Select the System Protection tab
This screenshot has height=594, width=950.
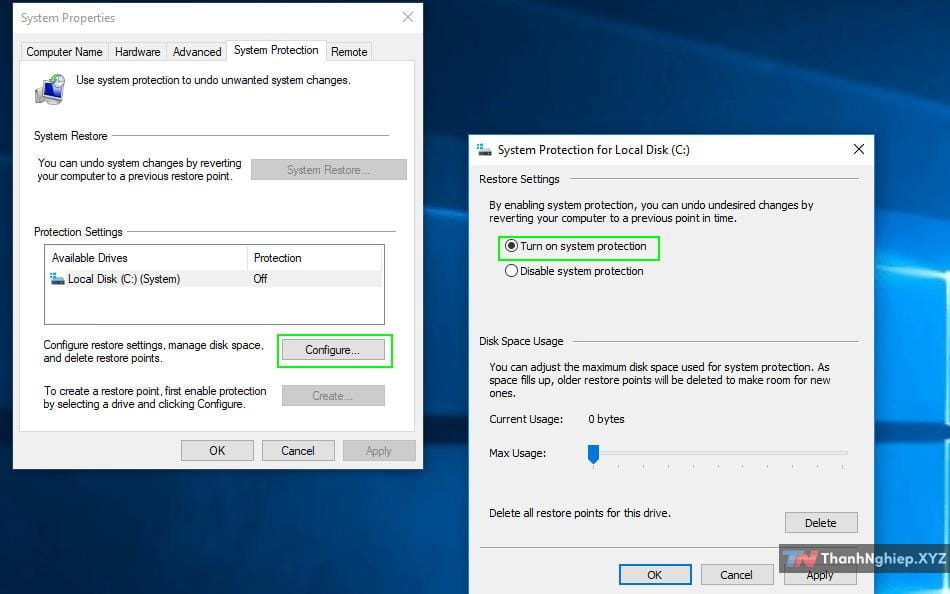(x=276, y=50)
